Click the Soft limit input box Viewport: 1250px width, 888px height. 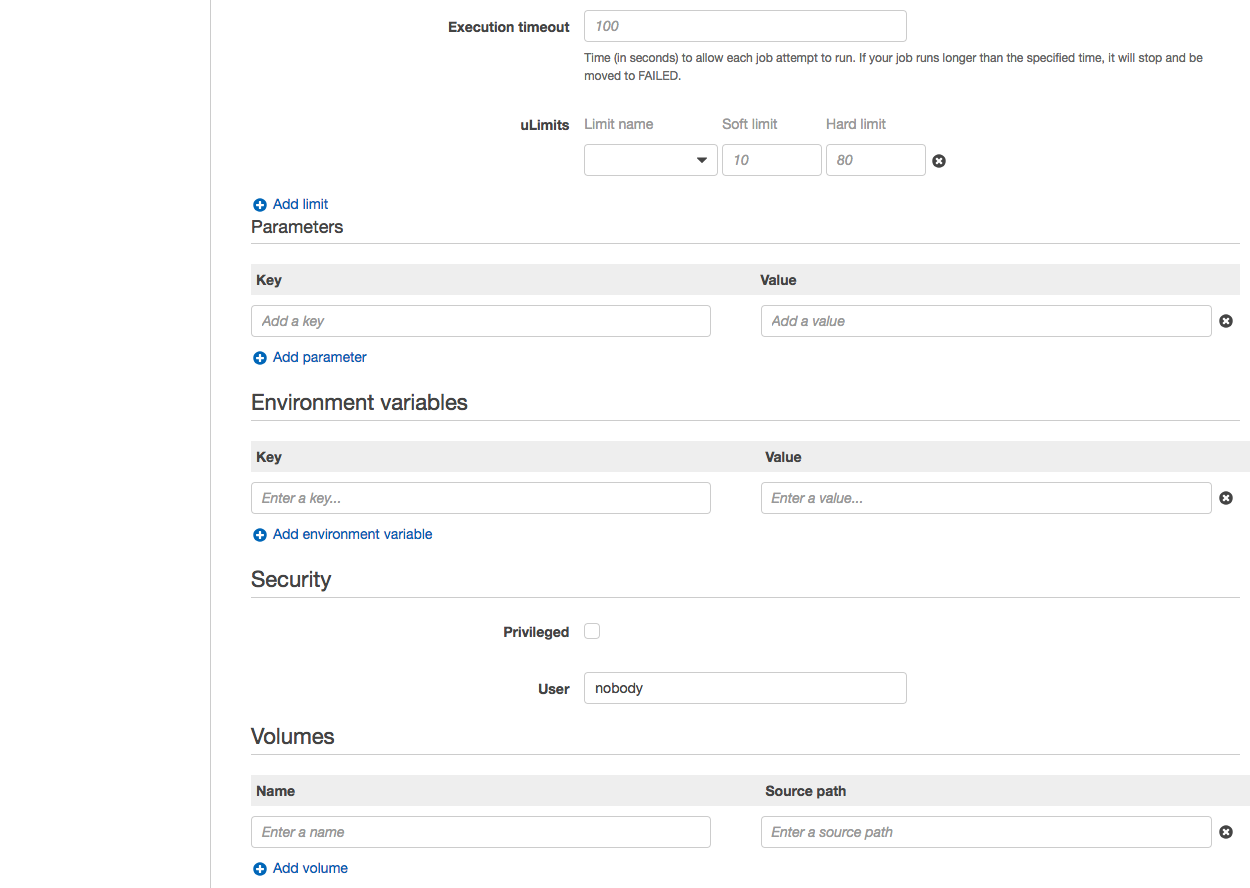point(771,160)
